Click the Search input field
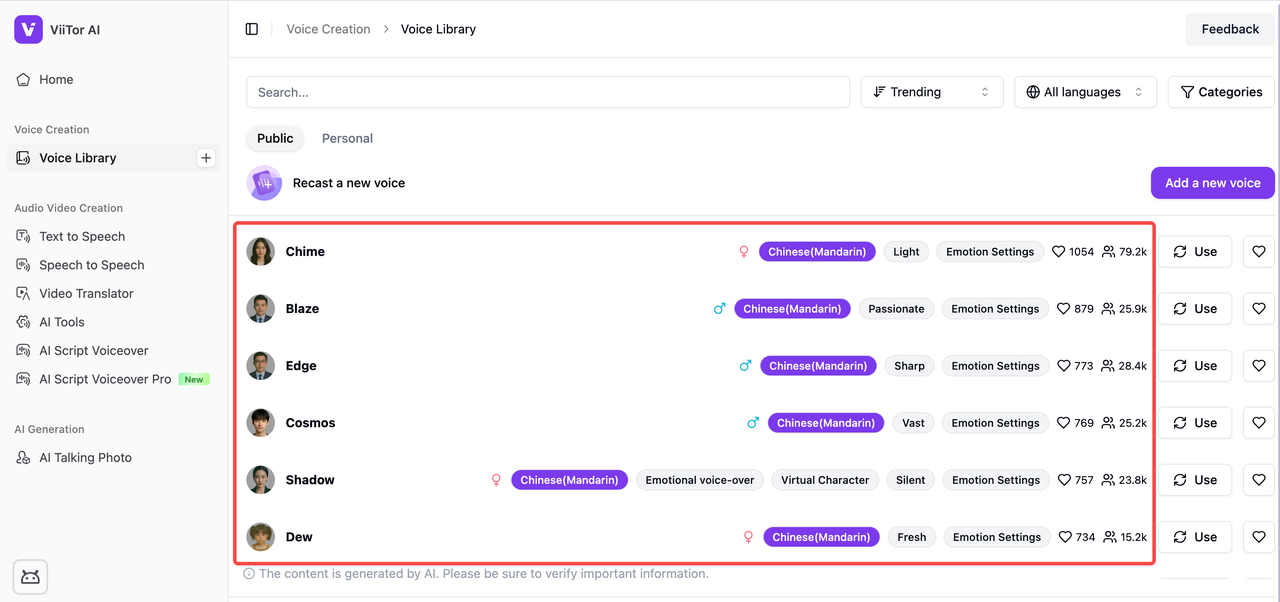This screenshot has width=1280, height=602. pos(548,92)
